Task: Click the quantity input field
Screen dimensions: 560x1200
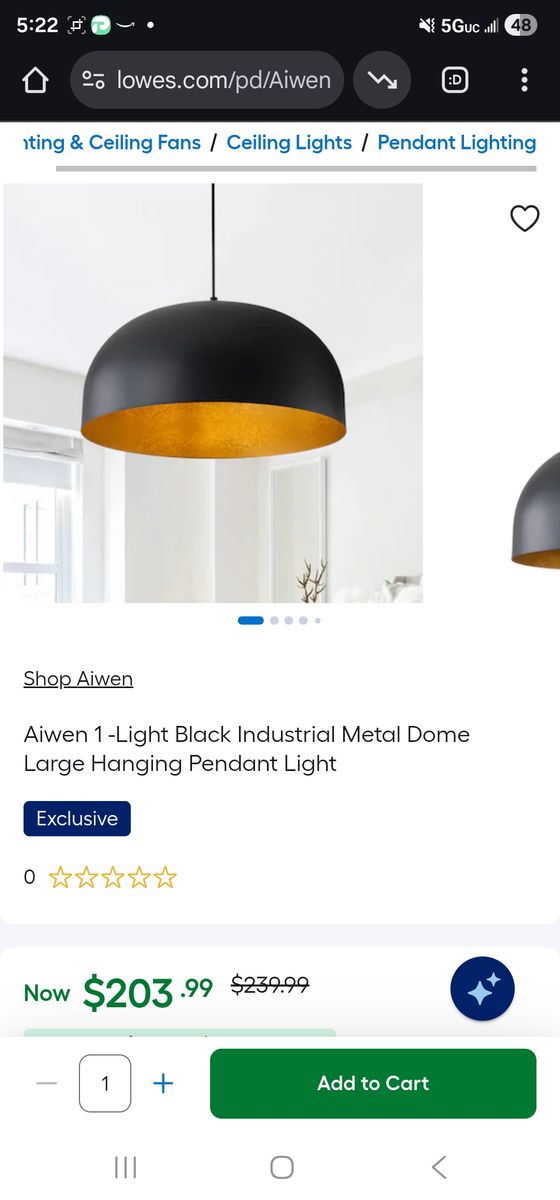Action: coord(105,1083)
